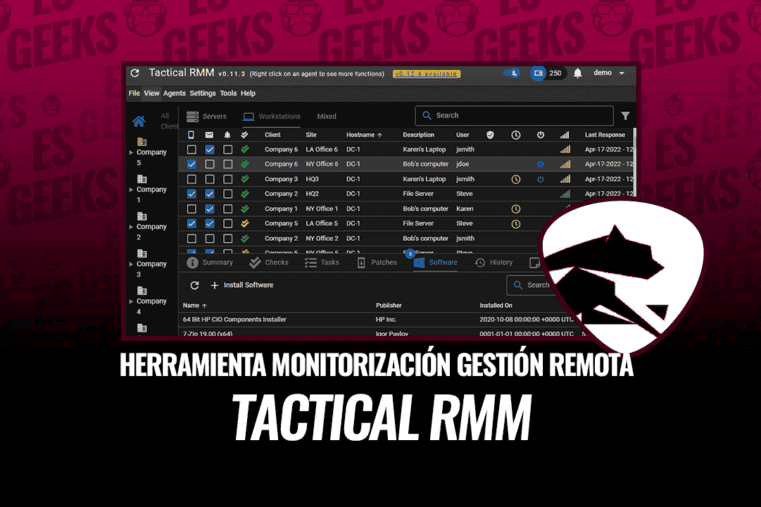Expand the Company 1 tree node
The width and height of the screenshot is (761, 507).
pyautogui.click(x=131, y=190)
